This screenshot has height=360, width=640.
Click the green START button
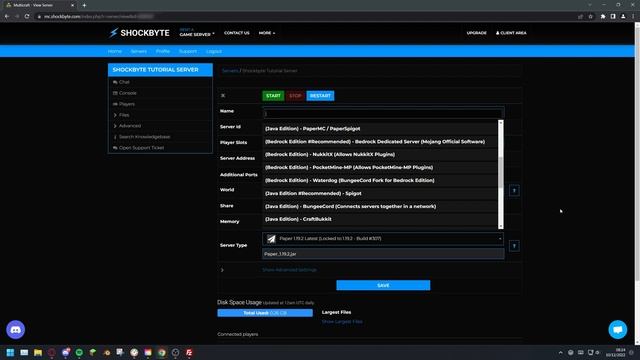click(273, 96)
